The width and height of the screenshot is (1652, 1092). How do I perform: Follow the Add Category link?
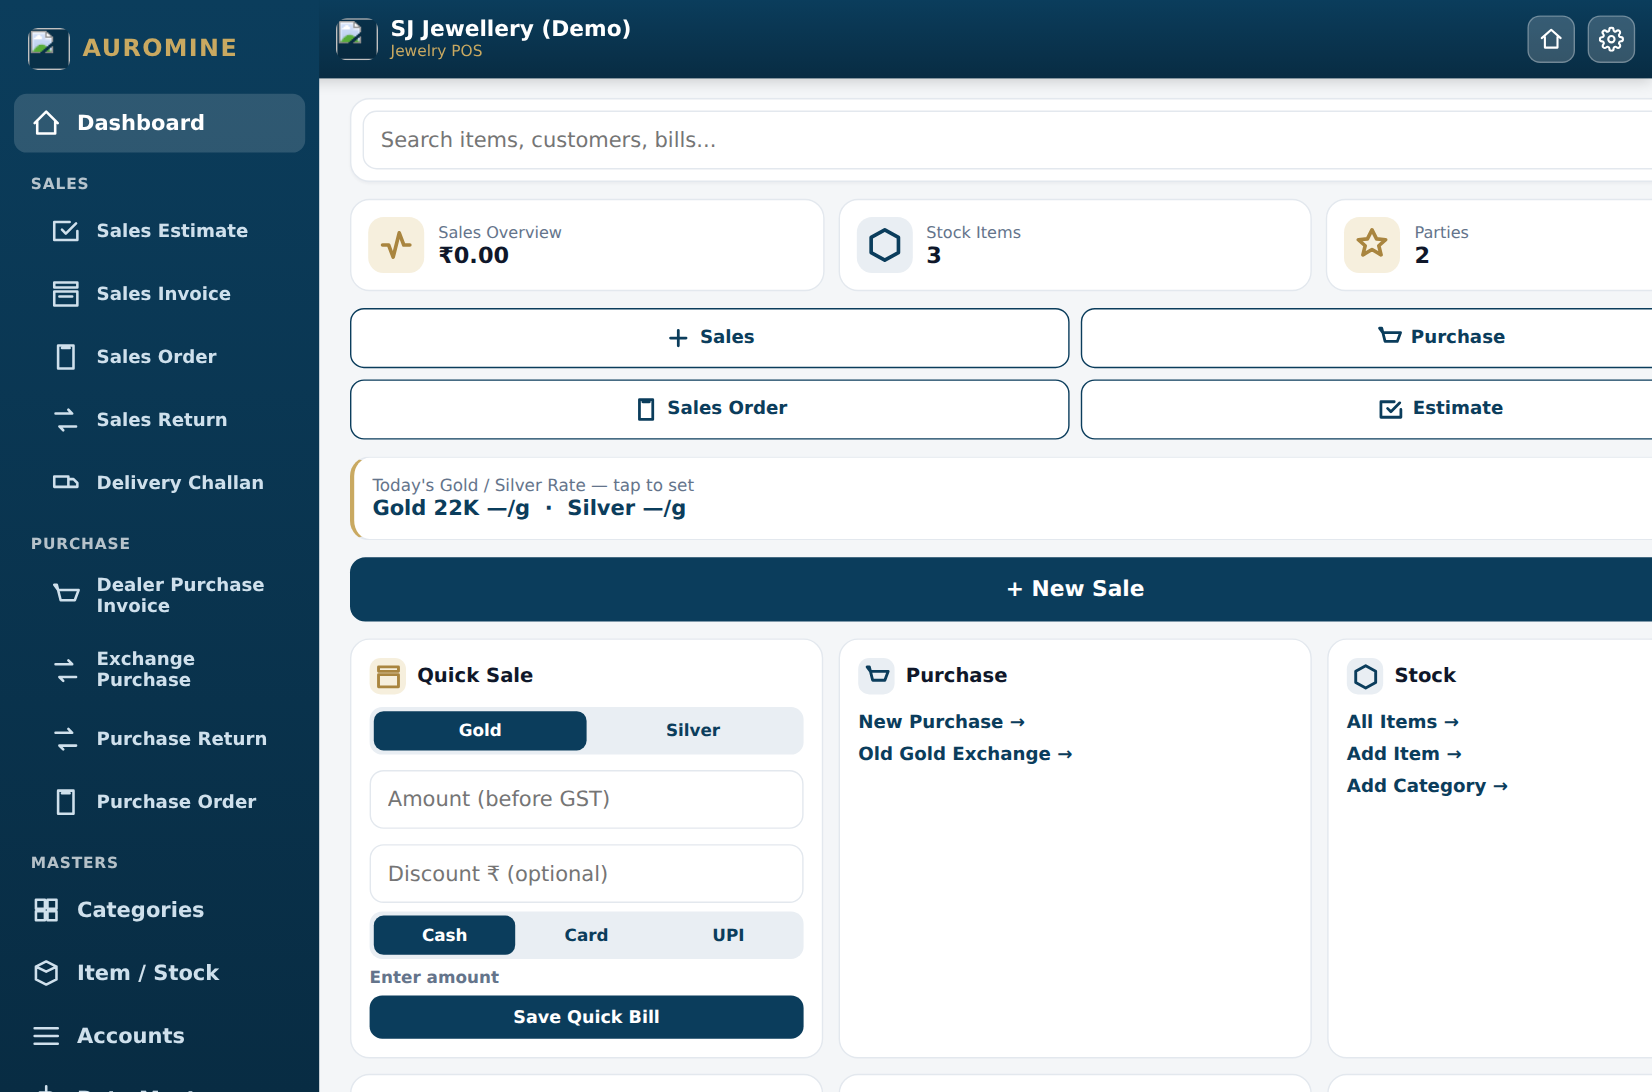coord(1427,786)
